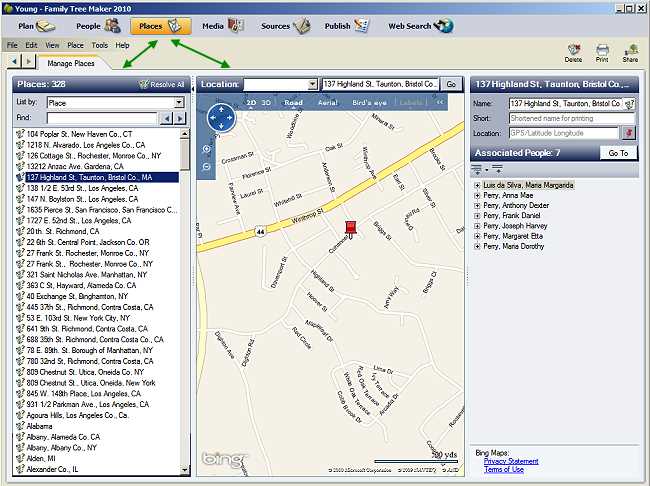Click the Go To button
650x486 pixels.
point(618,153)
